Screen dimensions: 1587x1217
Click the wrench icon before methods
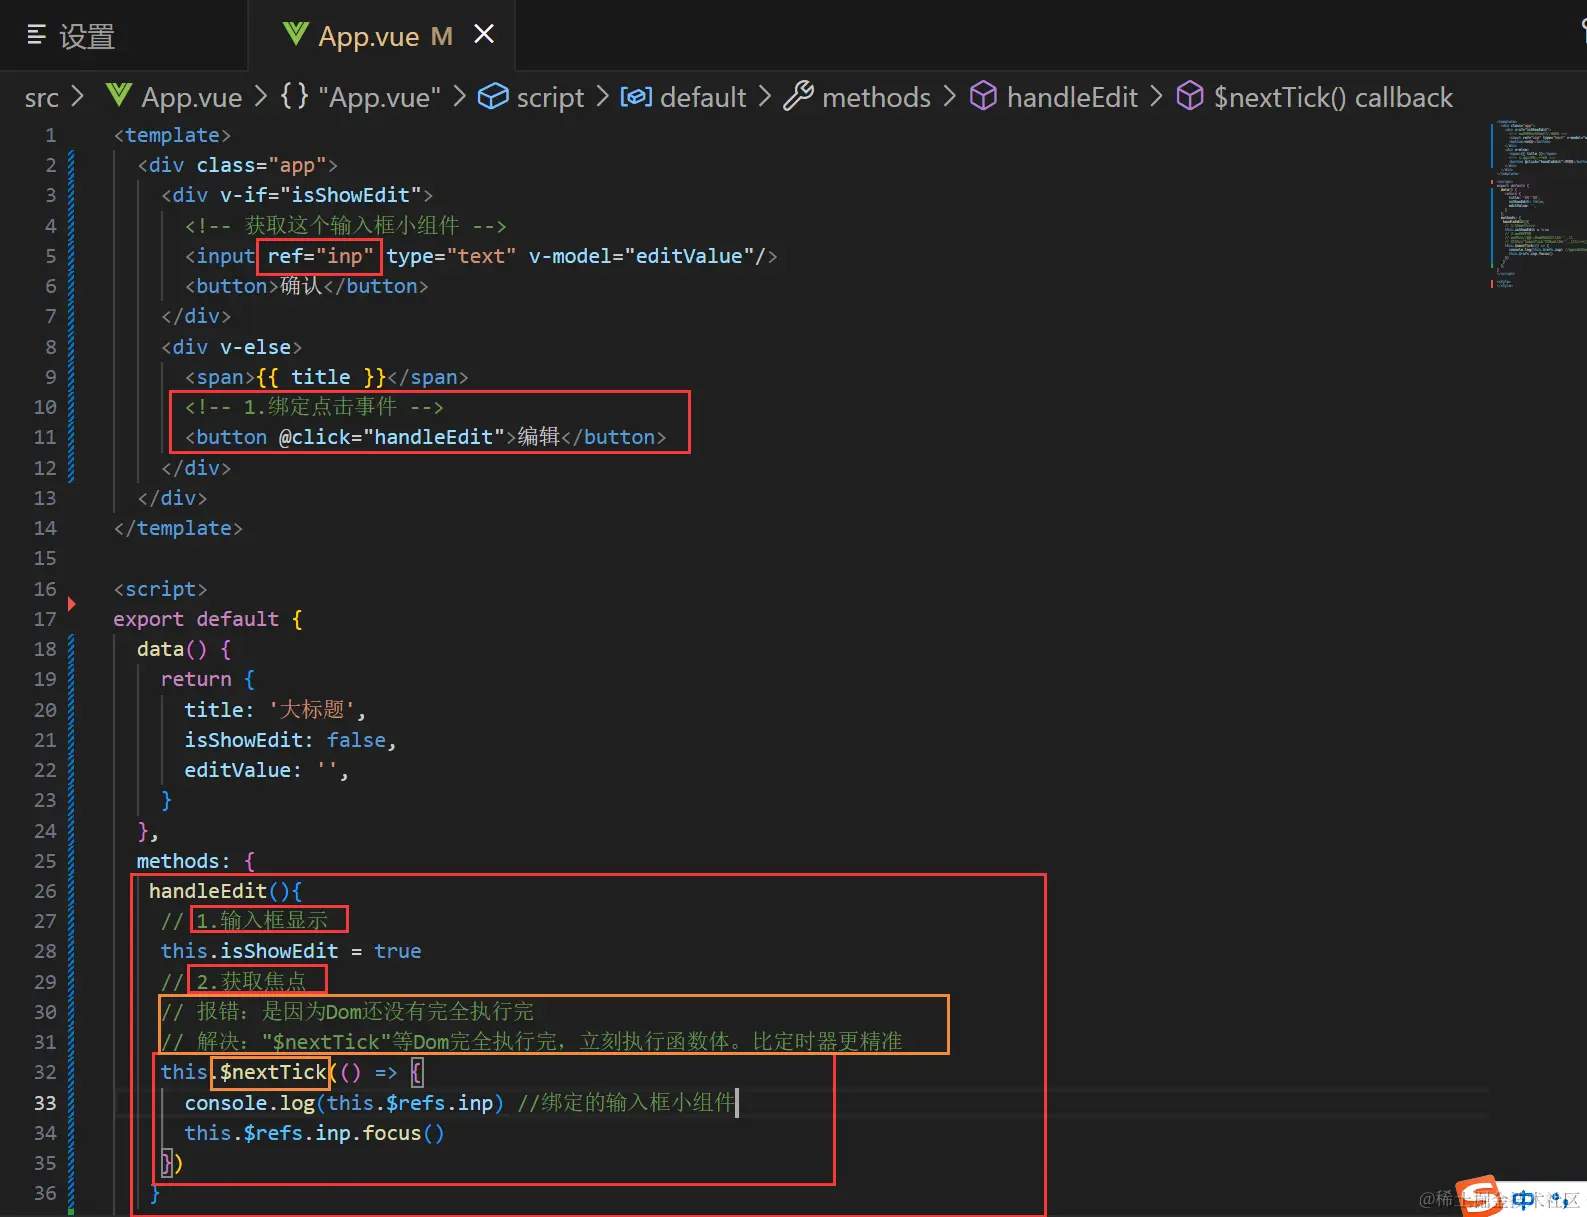798,96
